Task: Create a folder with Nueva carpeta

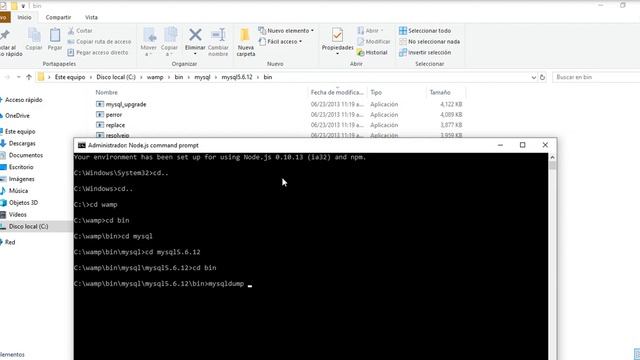Action: [246, 42]
